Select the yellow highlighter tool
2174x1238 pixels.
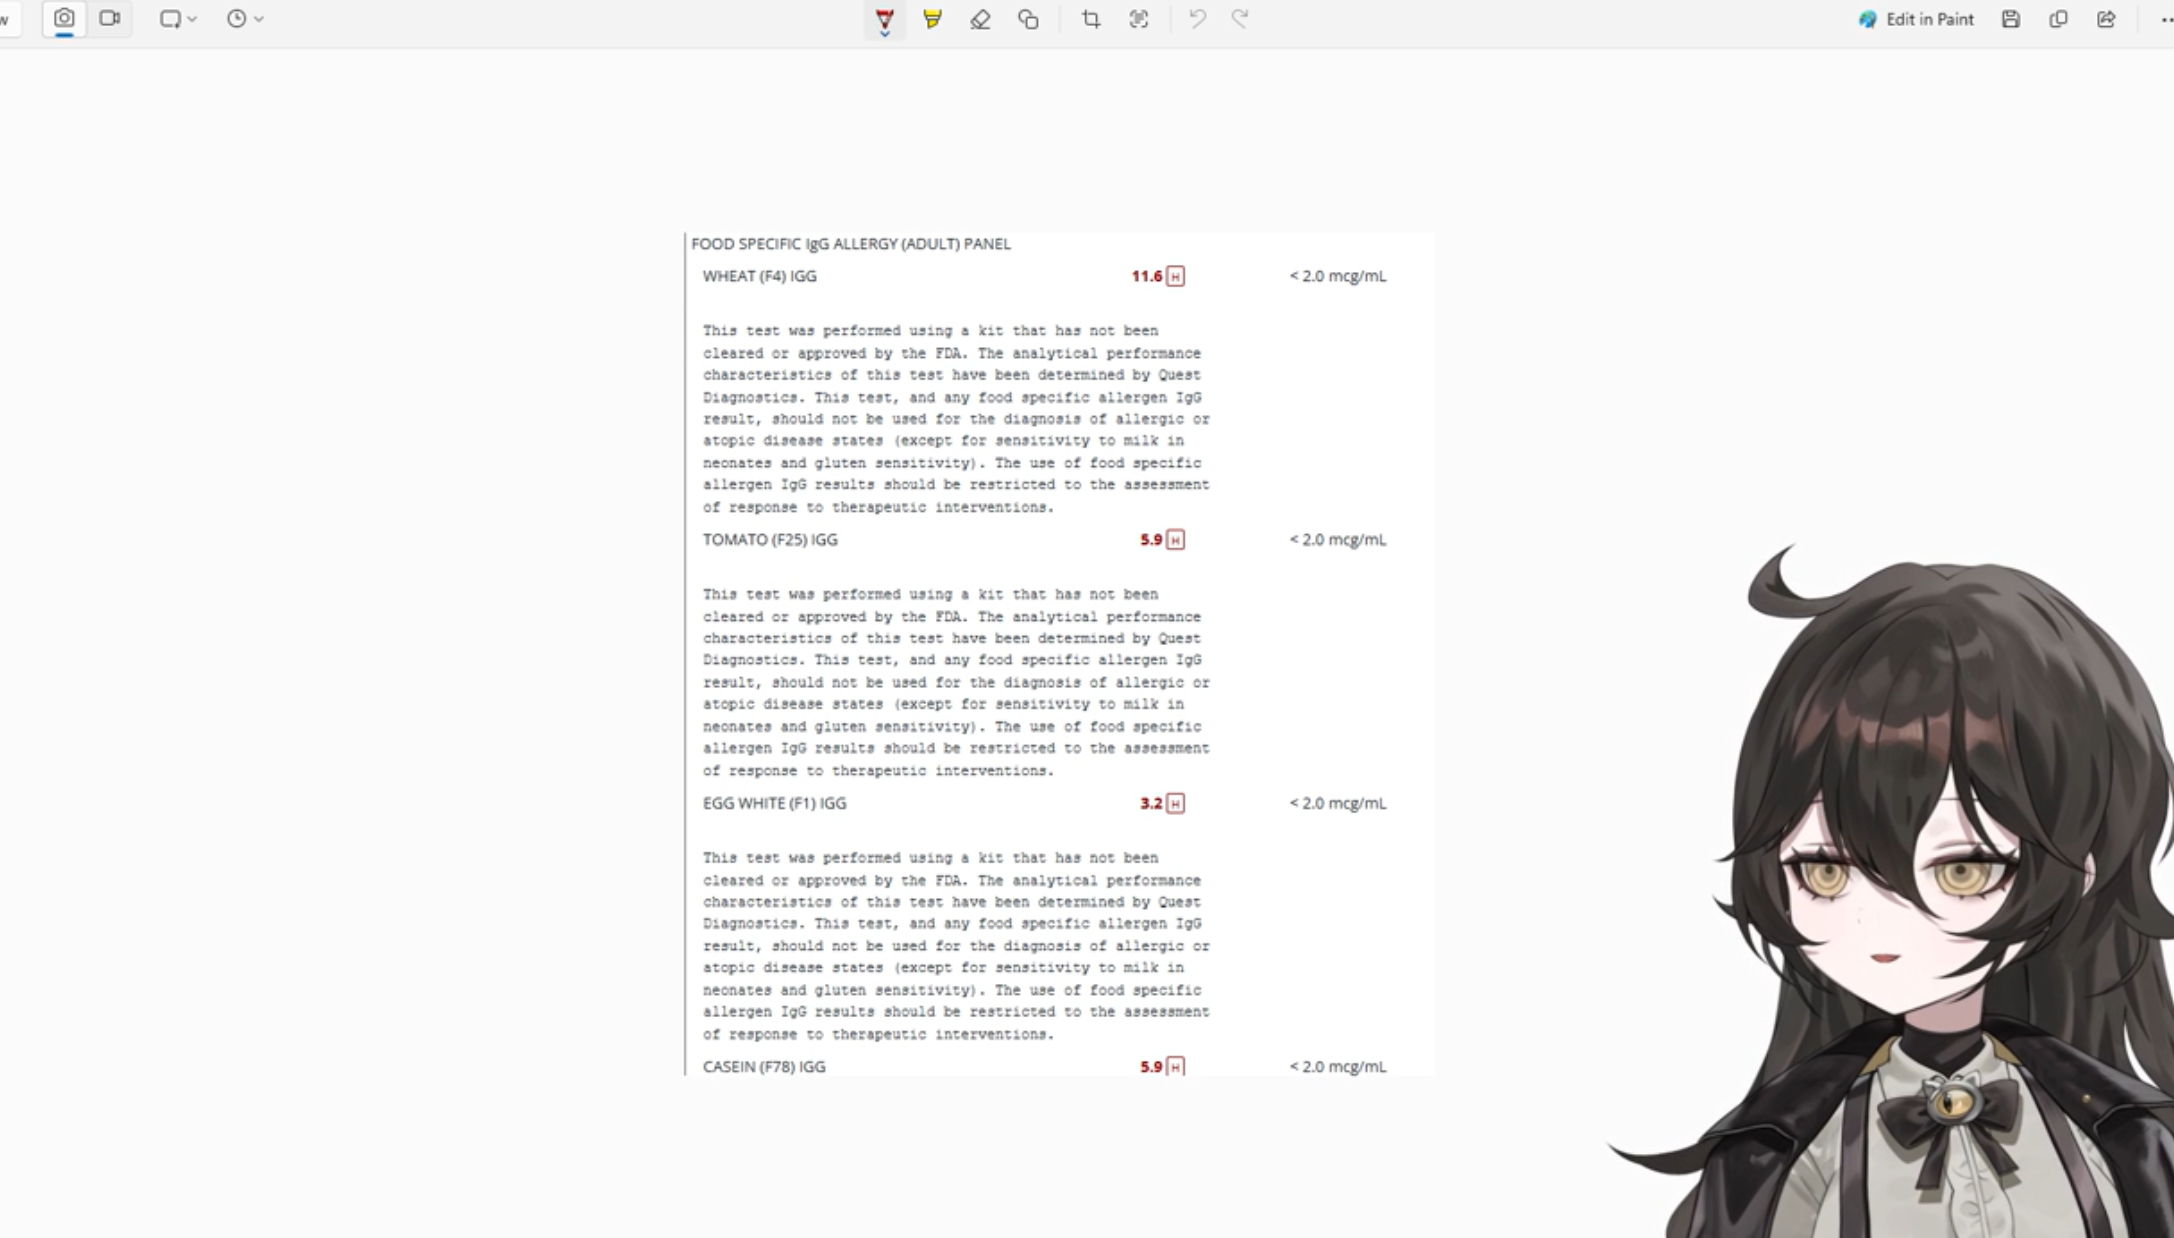pos(932,19)
